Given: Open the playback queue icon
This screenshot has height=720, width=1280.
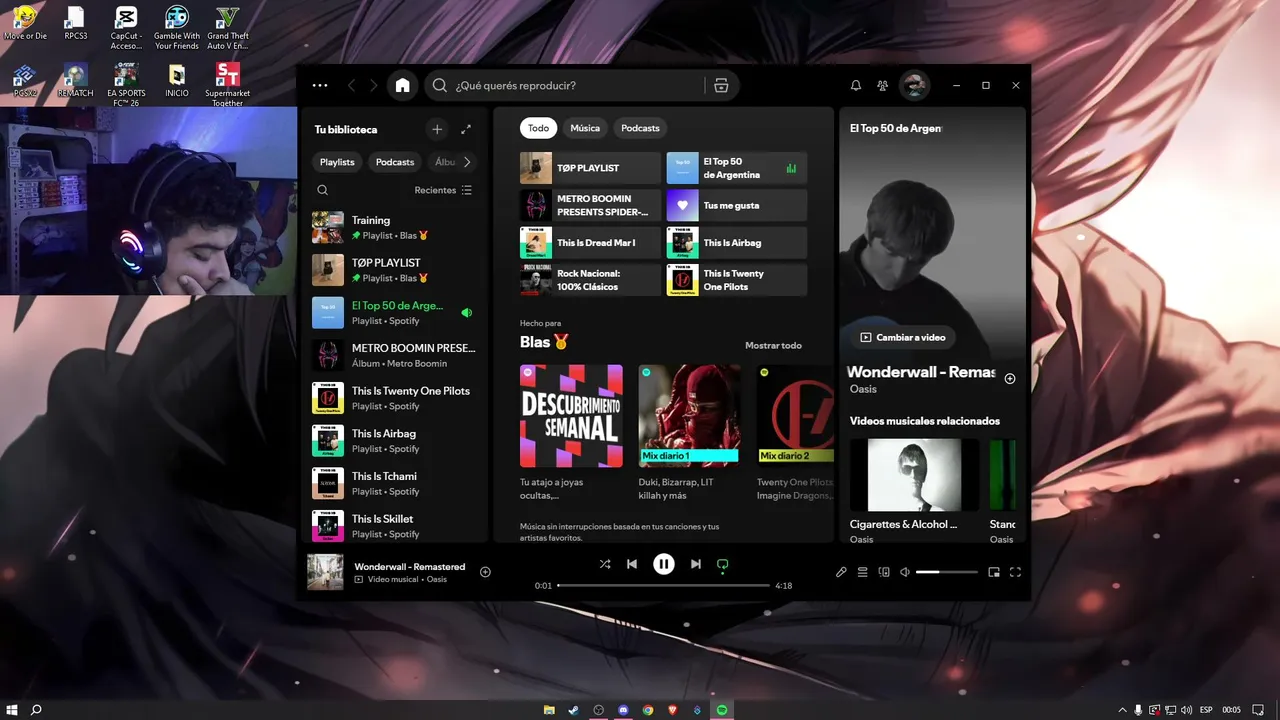Looking at the screenshot, I should [x=862, y=572].
